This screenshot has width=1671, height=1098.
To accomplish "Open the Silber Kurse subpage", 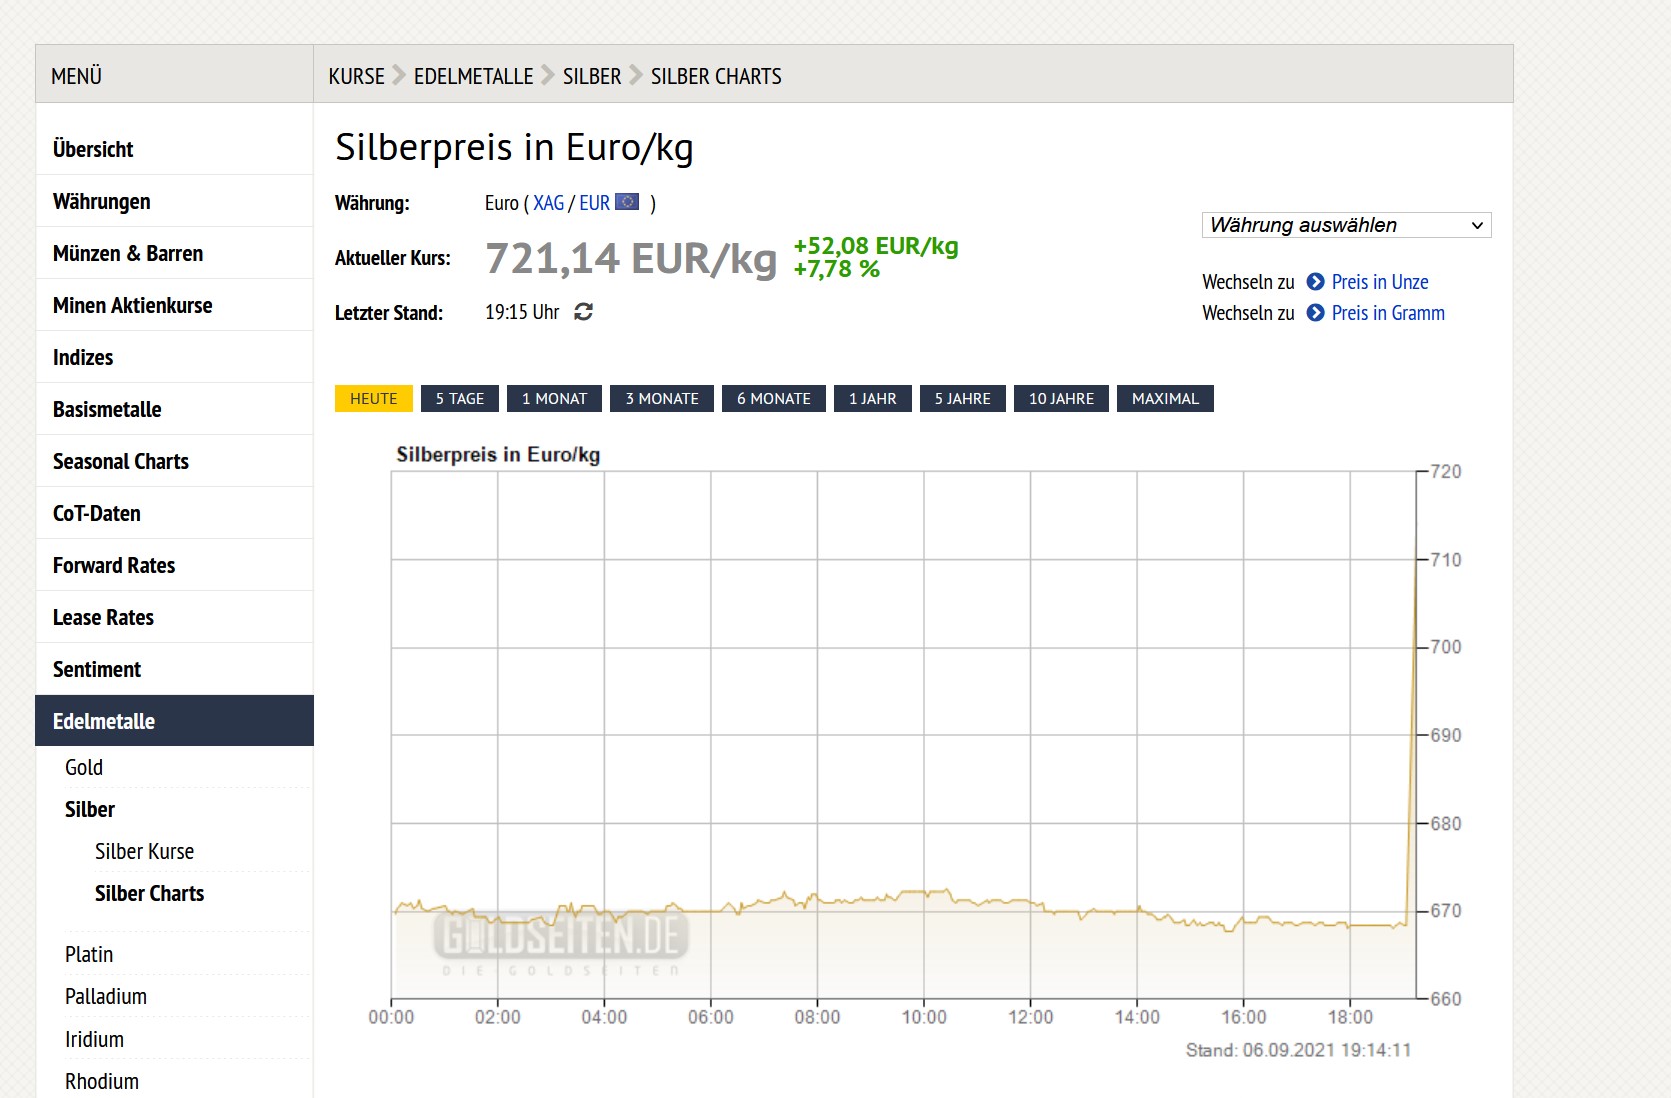I will (144, 851).
